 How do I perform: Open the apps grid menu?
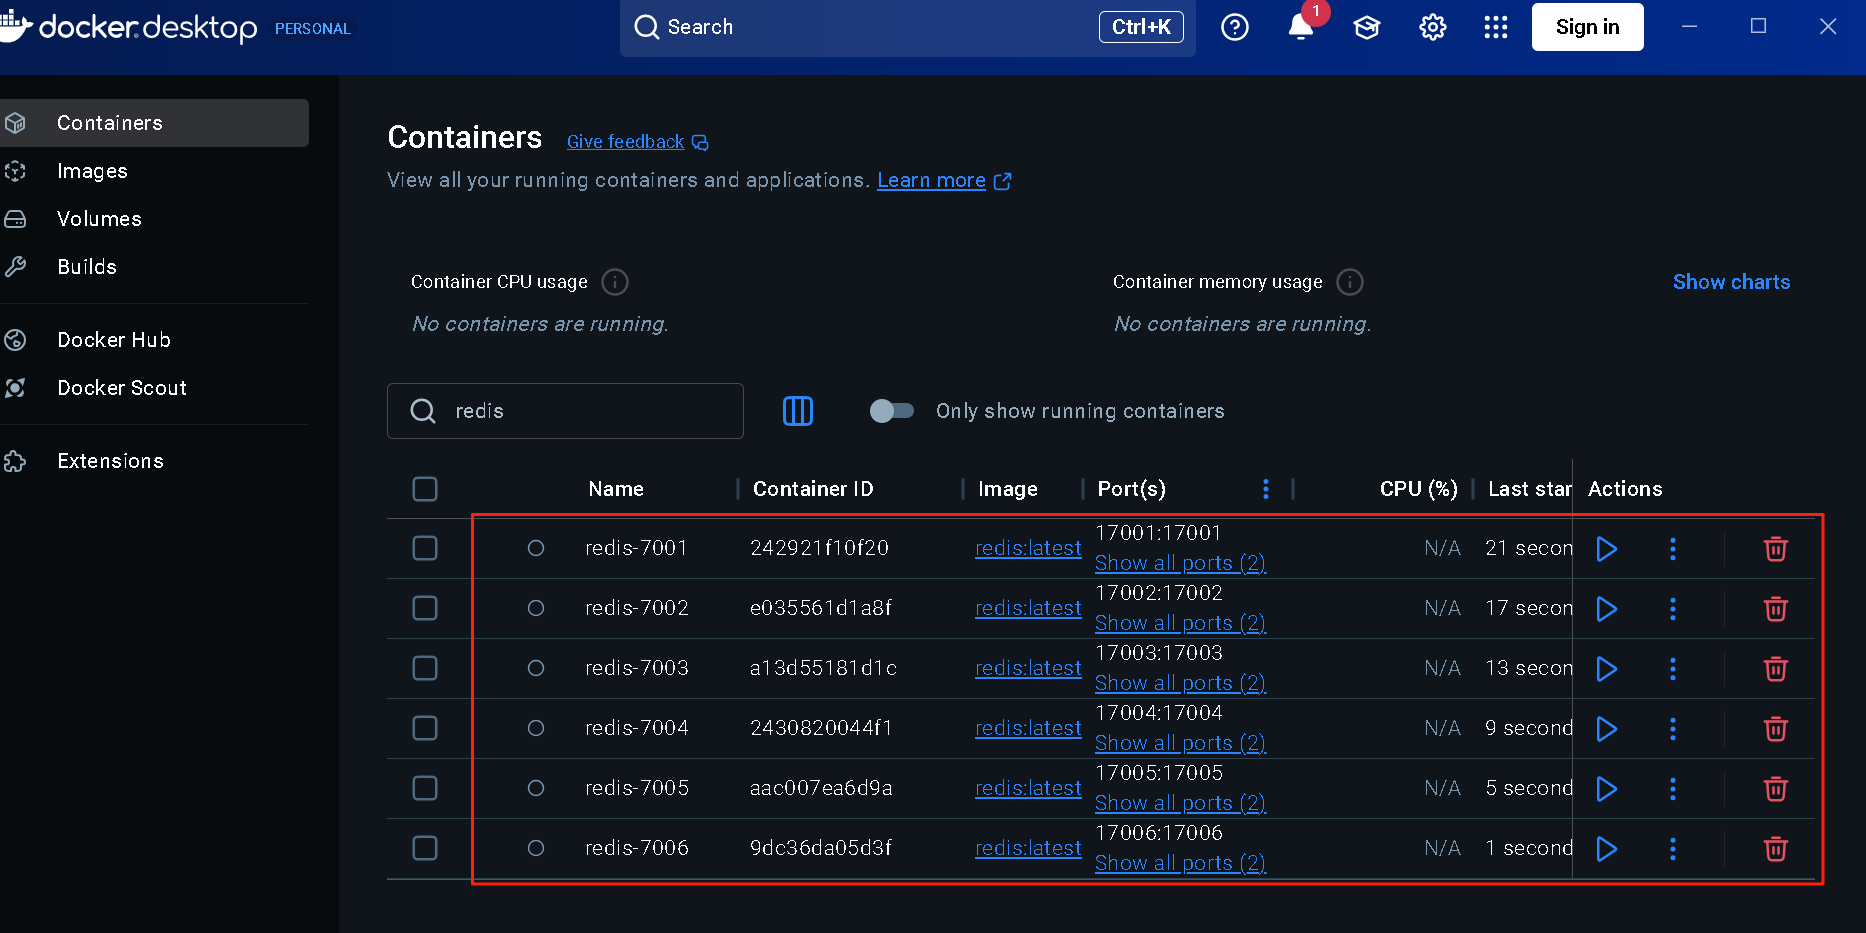tap(1496, 27)
